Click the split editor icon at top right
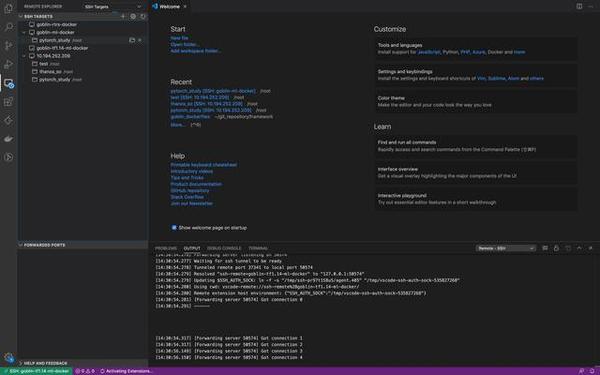 click(579, 7)
